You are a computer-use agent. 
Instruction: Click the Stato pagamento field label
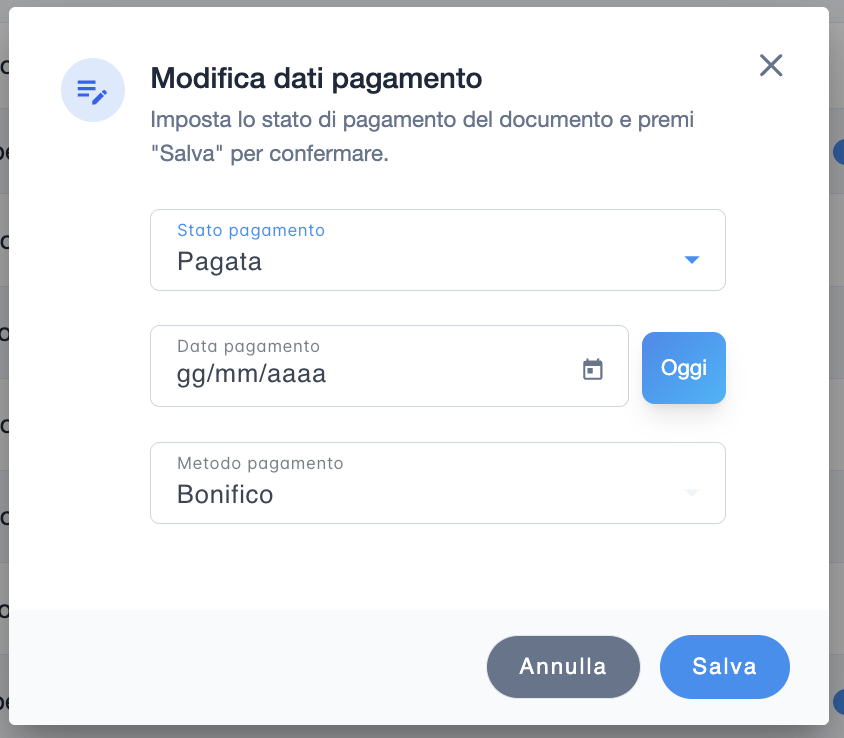point(251,230)
